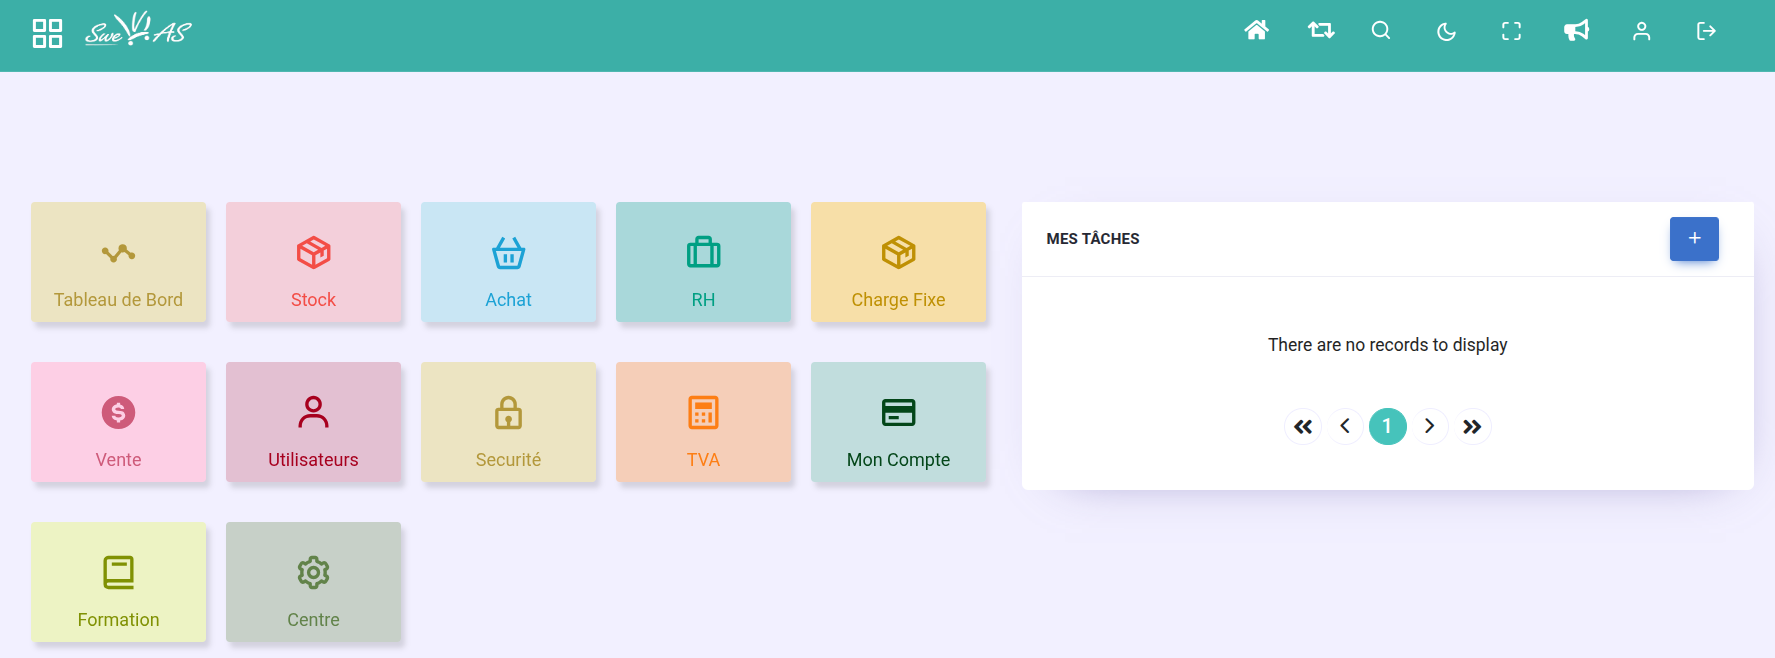Add a new task with plus button

[1694, 239]
